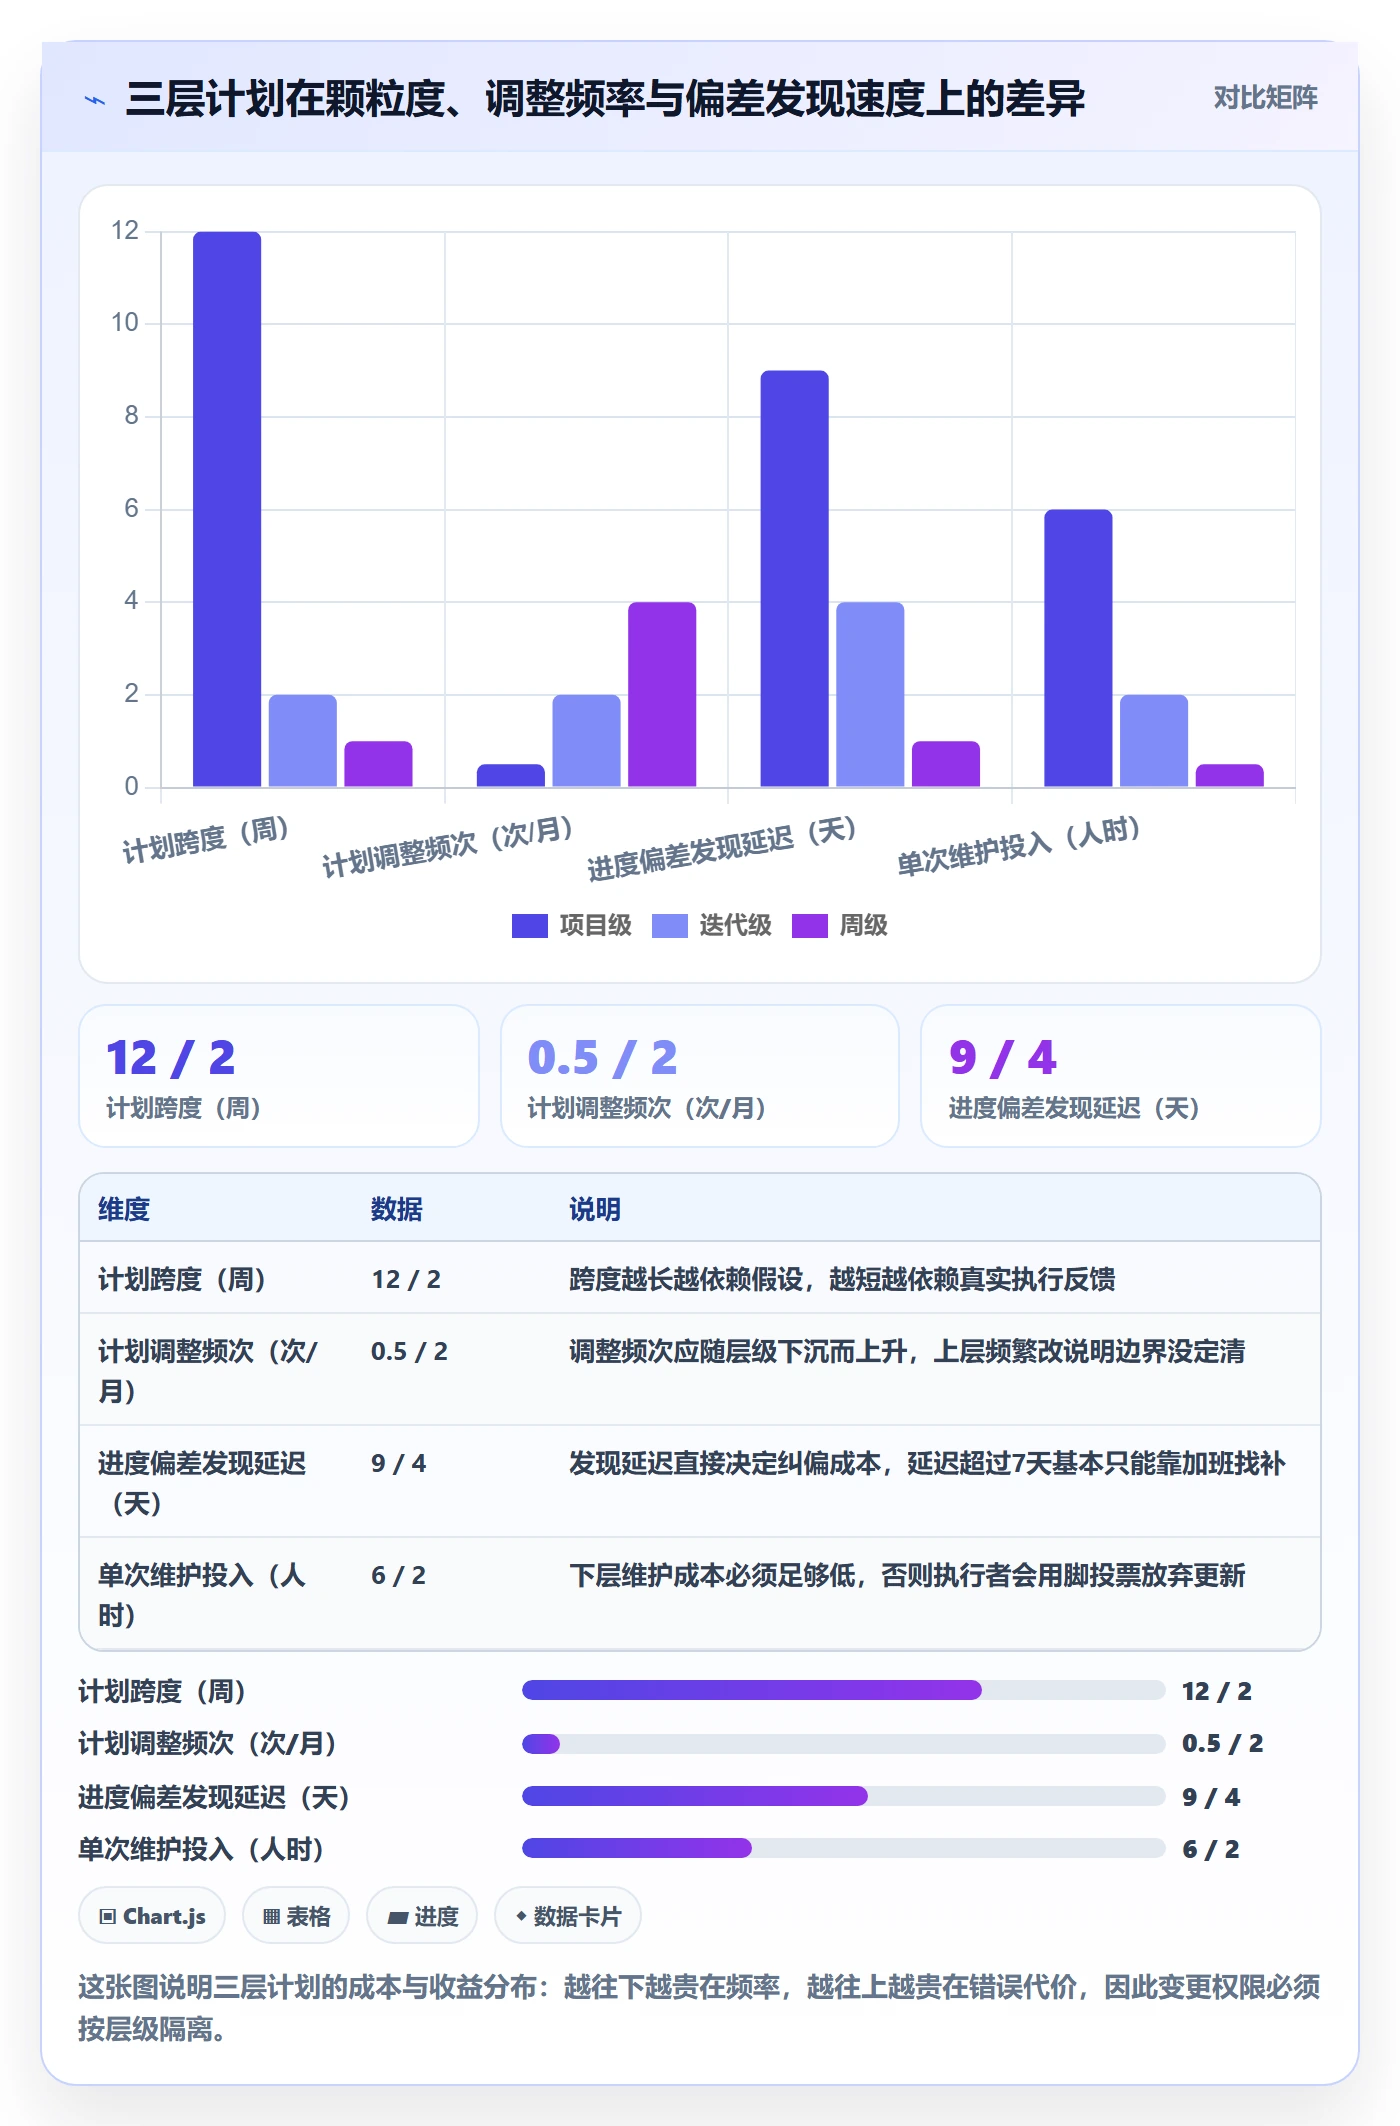Click the 对比矩阵 label in header

coord(1265,98)
